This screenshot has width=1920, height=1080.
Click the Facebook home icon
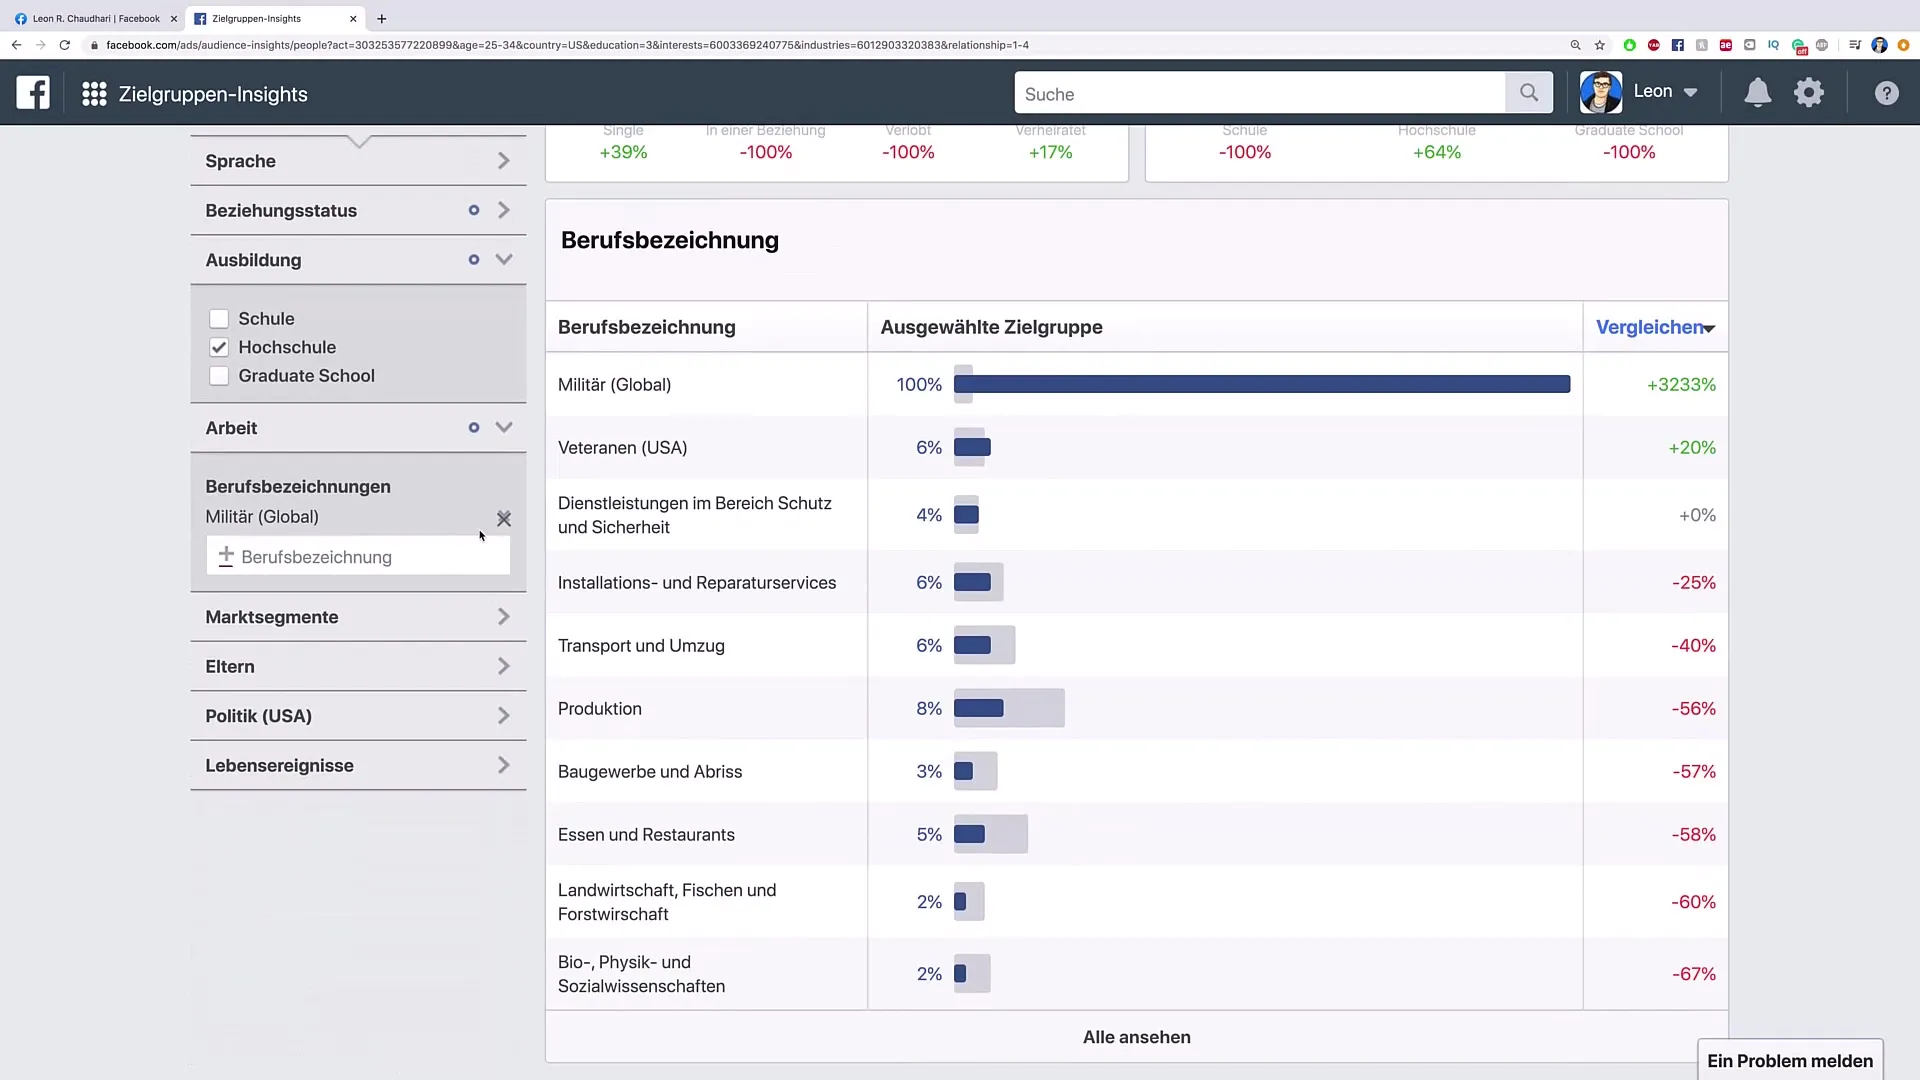(x=33, y=94)
